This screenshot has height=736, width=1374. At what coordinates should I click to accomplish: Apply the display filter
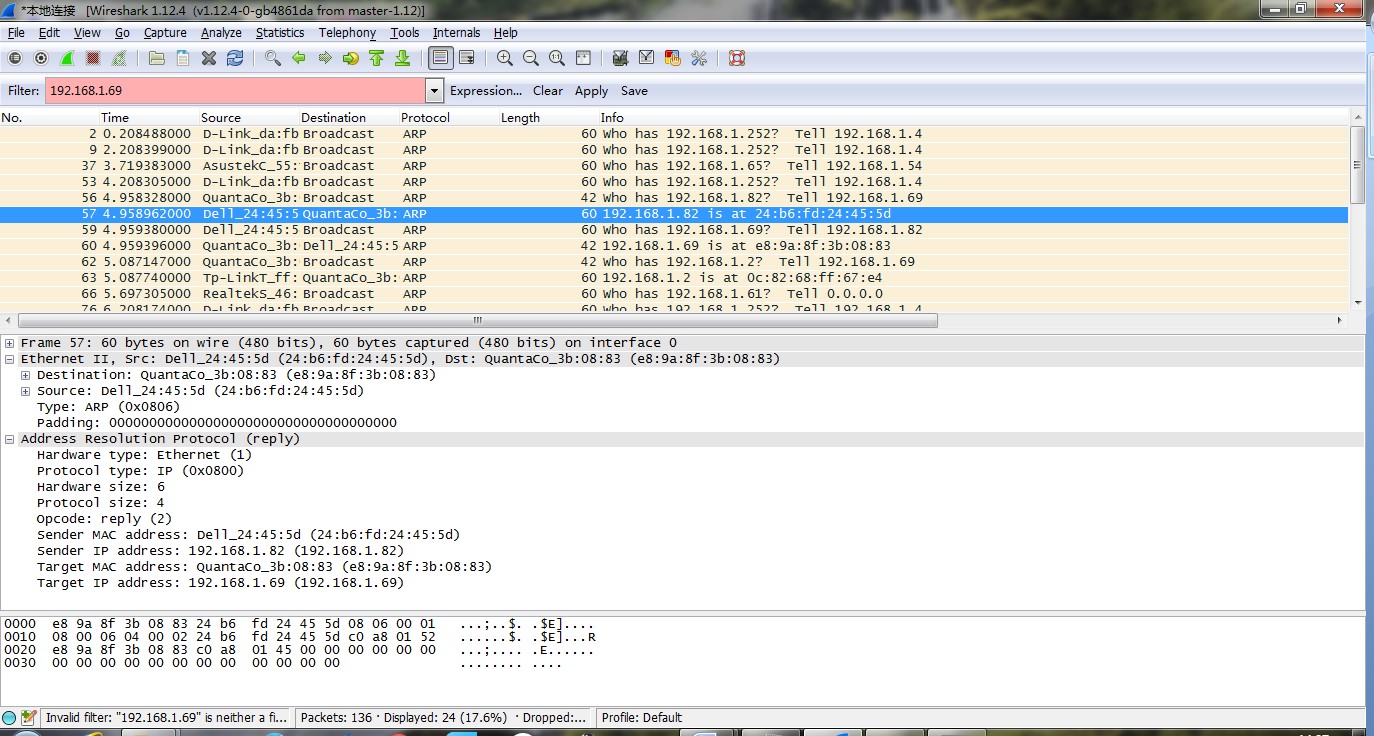pos(591,90)
